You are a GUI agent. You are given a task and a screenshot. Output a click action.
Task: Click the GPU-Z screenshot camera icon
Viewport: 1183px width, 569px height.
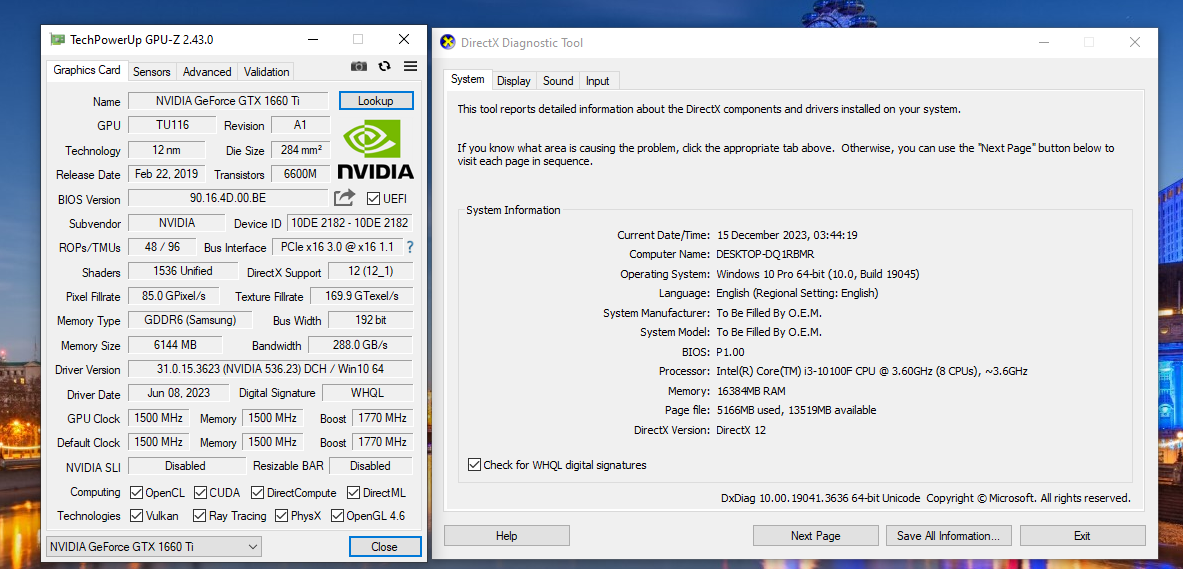[x=359, y=66]
